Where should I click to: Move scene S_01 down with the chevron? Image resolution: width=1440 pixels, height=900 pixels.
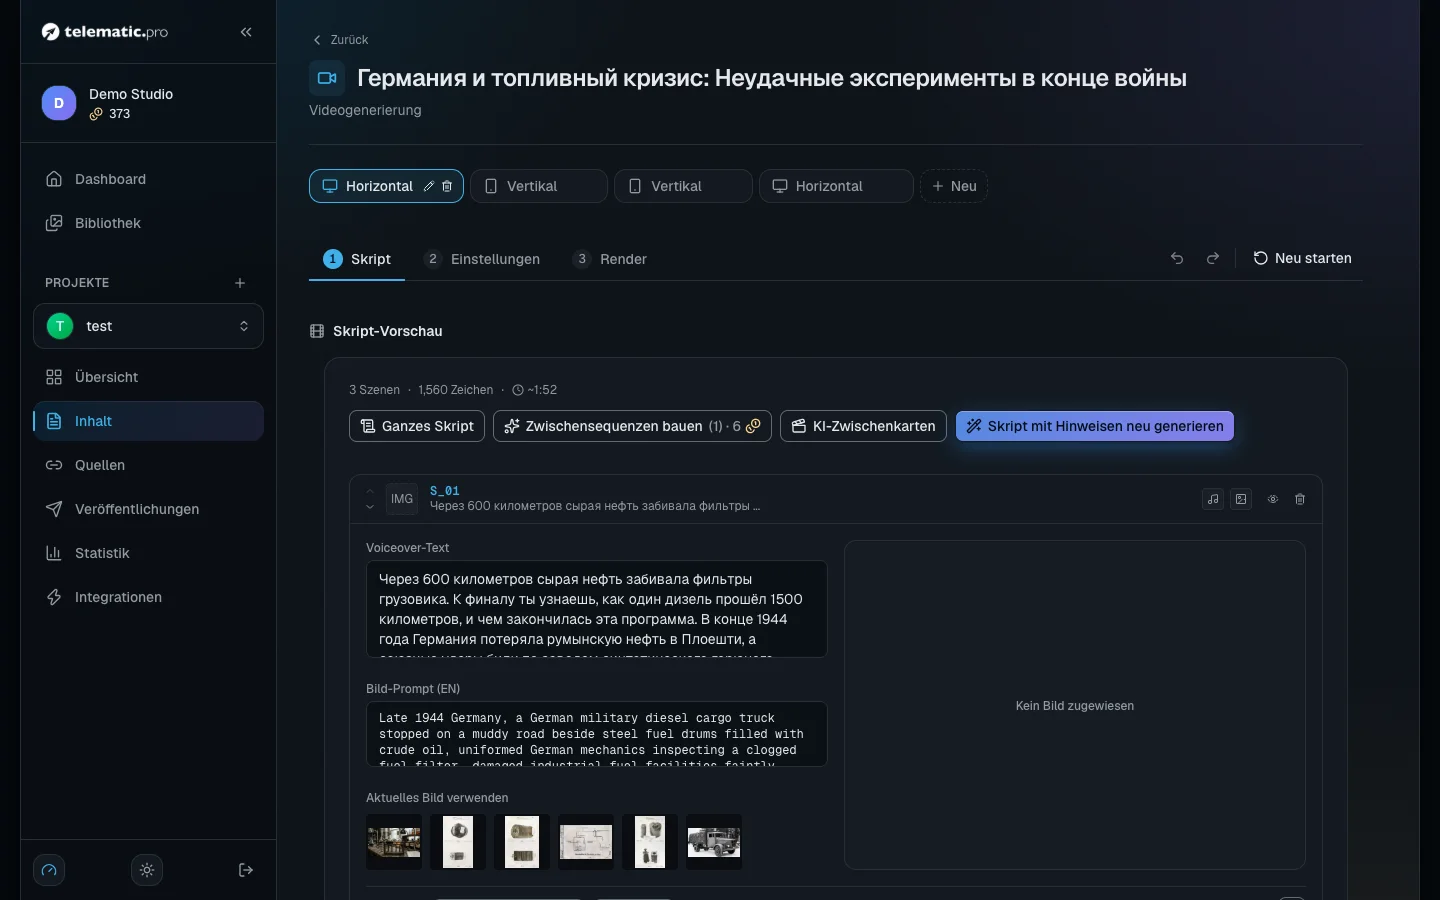click(x=370, y=507)
